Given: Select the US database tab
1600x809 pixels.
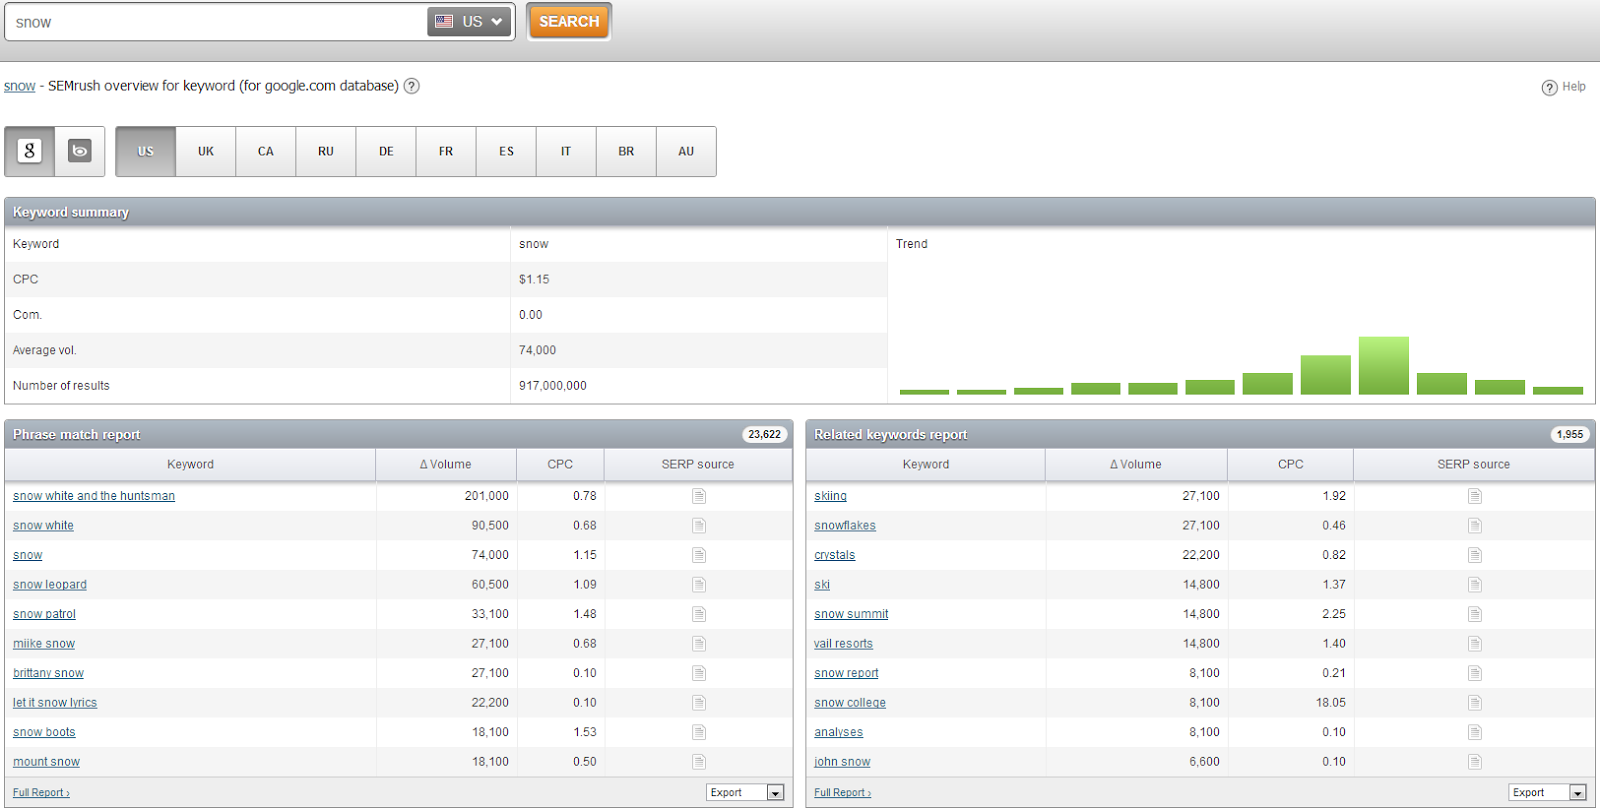Looking at the screenshot, I should (x=146, y=151).
